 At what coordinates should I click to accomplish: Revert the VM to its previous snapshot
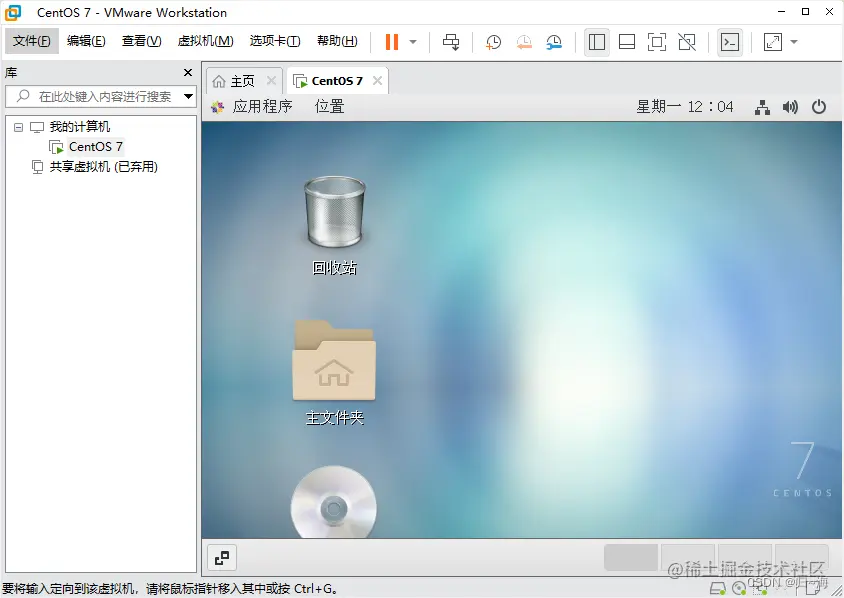tap(524, 41)
